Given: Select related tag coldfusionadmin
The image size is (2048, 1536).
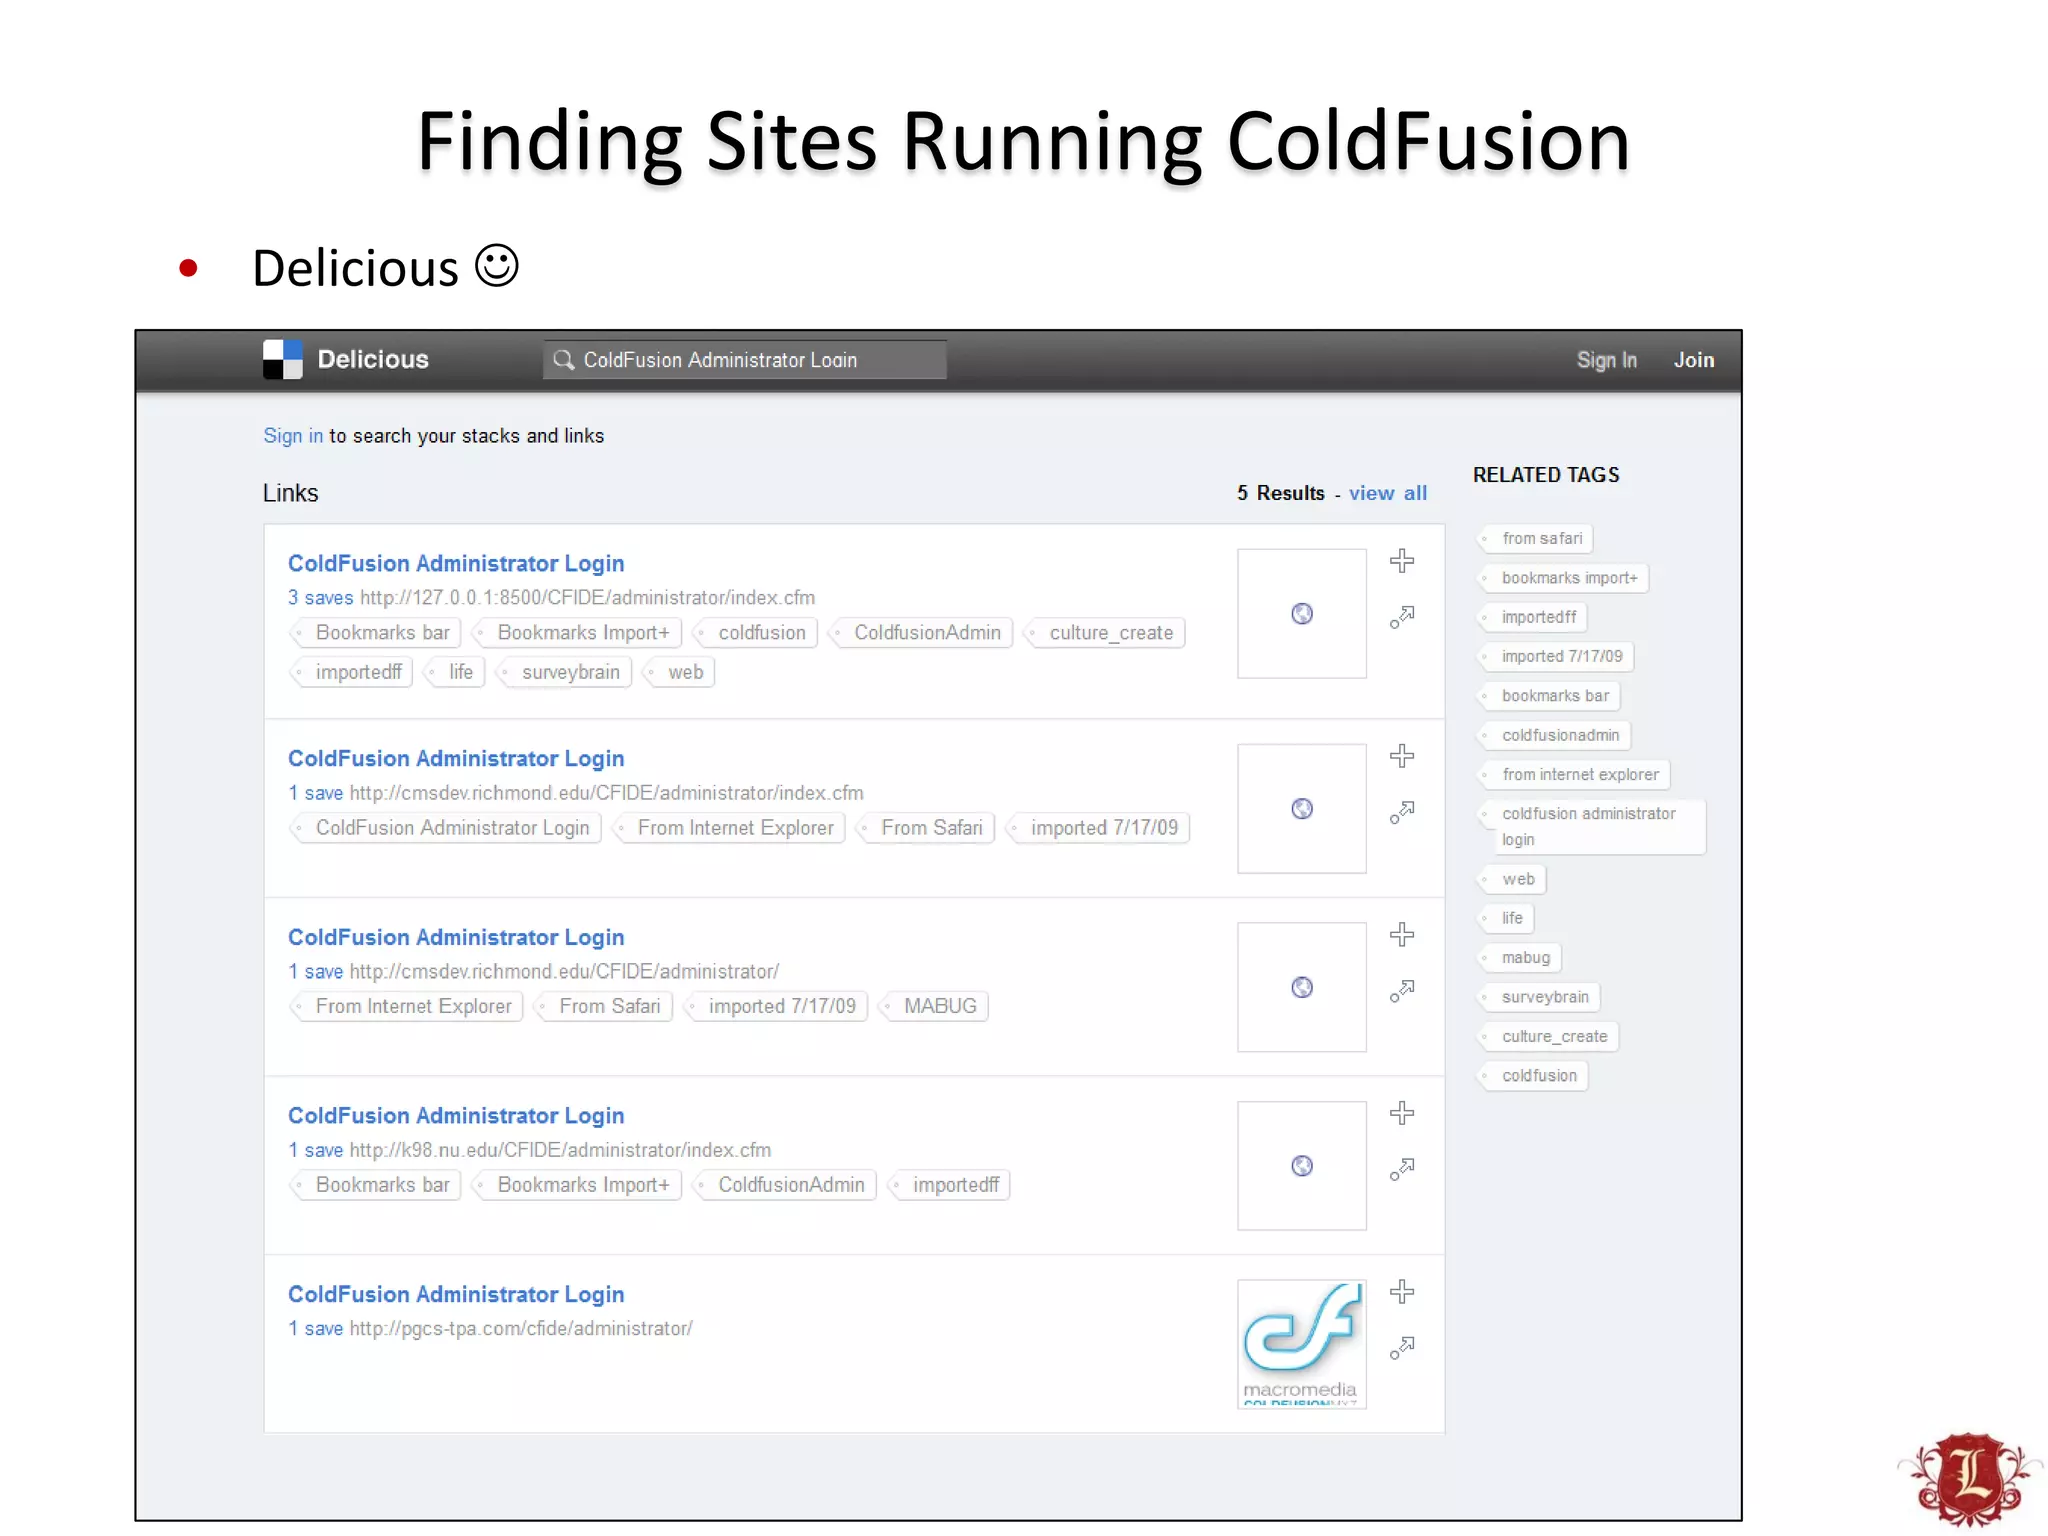Looking at the screenshot, I should click(1554, 735).
